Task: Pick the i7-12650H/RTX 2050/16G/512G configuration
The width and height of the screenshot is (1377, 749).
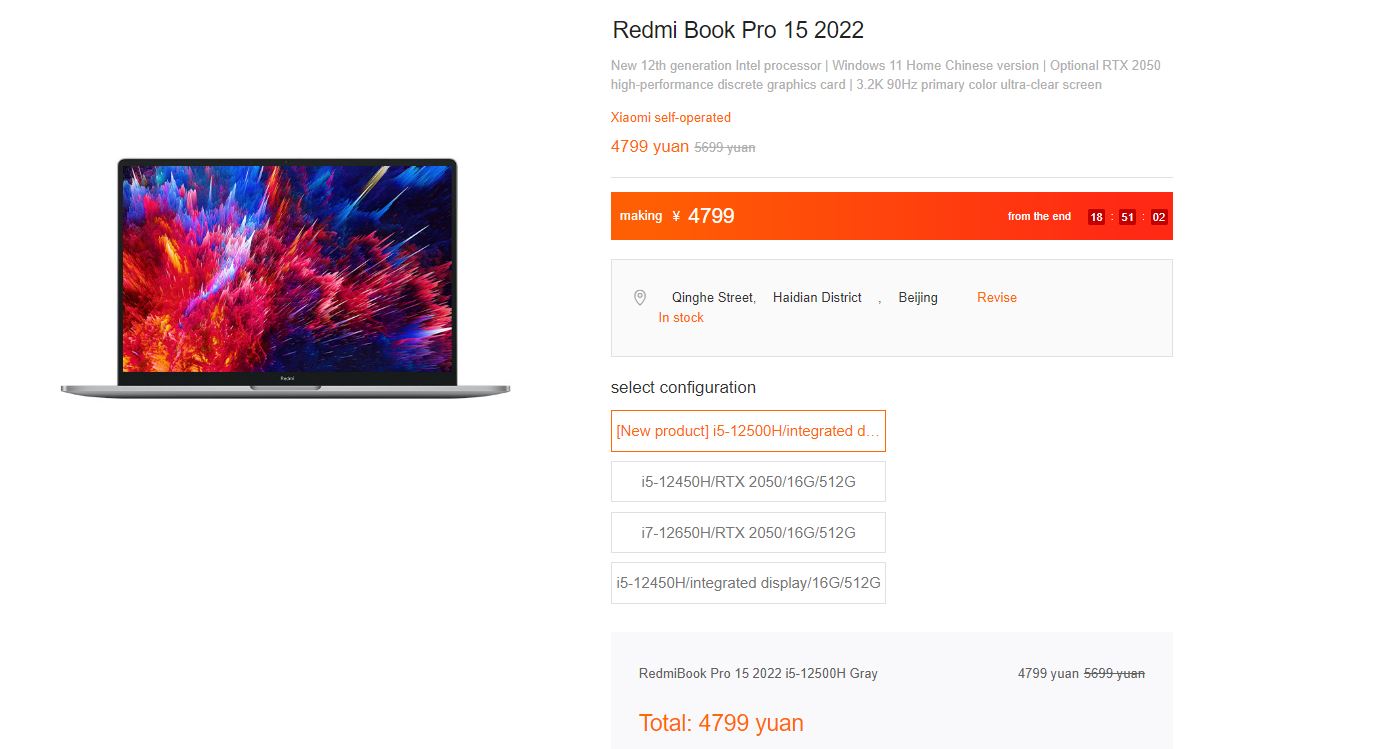Action: click(x=748, y=532)
